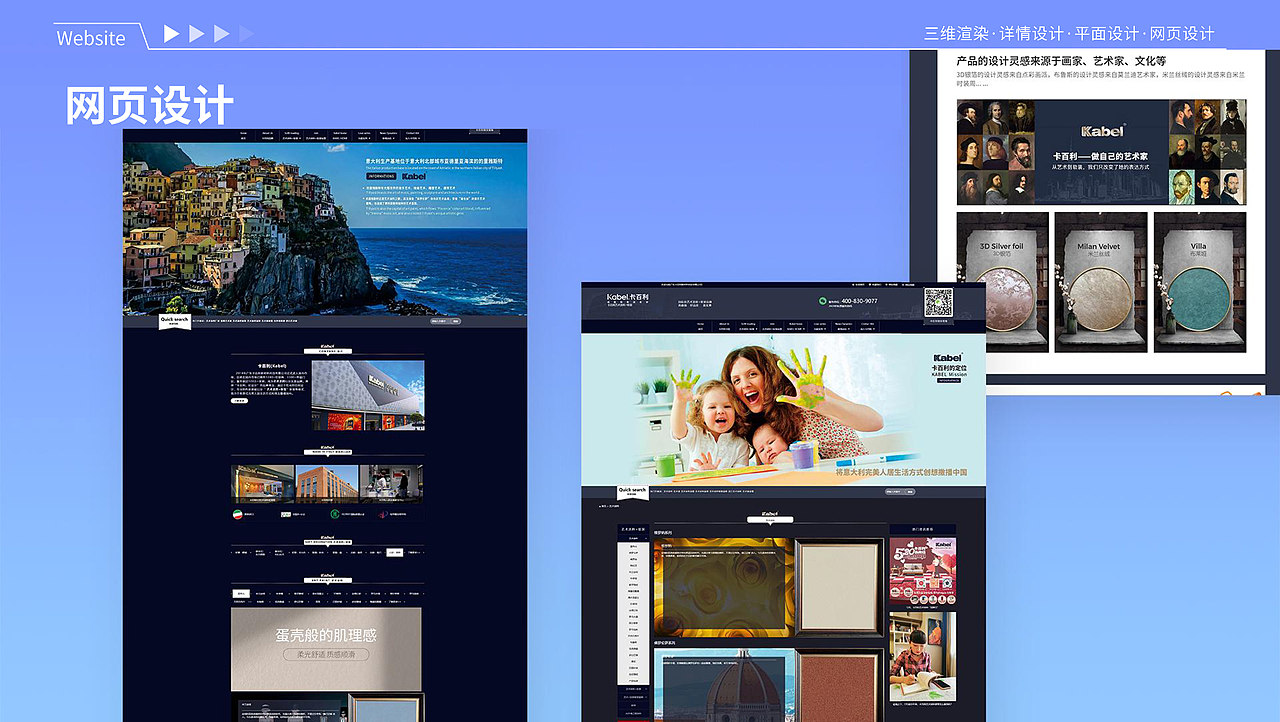Open the pink promotional ad in the sidebar
The image size is (1280, 722).
pyautogui.click(x=922, y=571)
